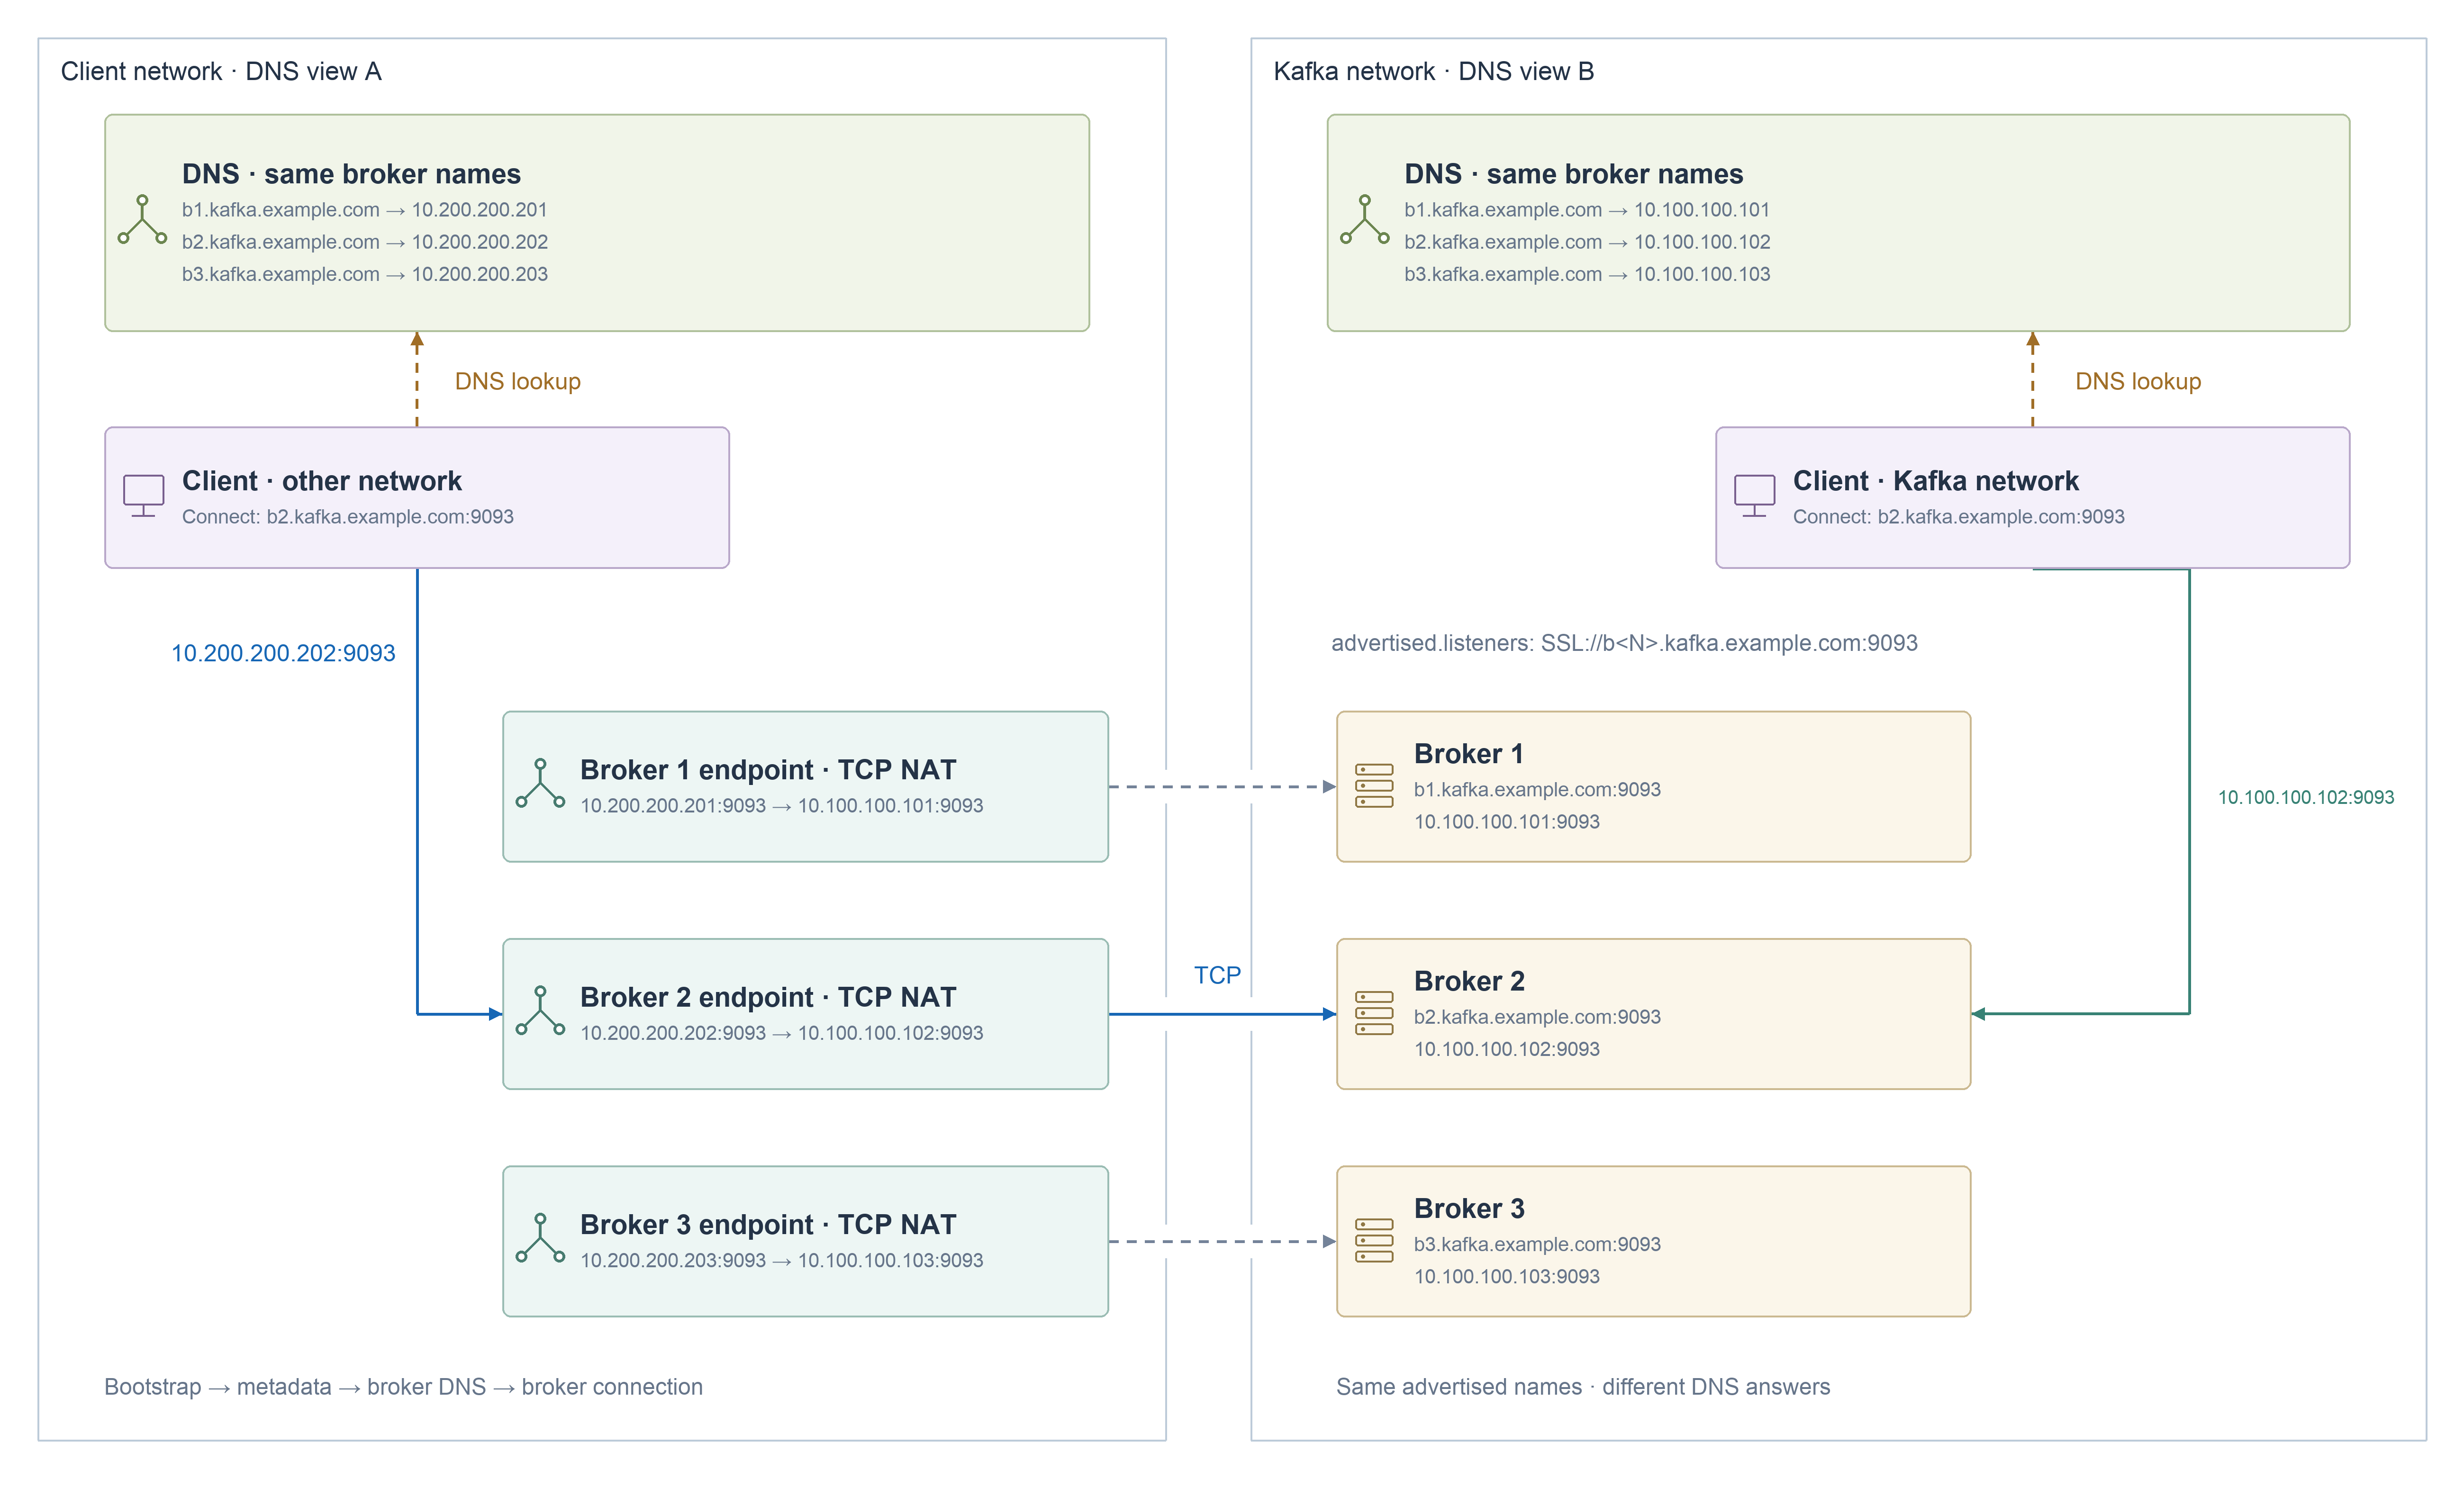Screen dimensions: 2464x1497
Task: Click b1.kafka.example.com → 10.100.100.101 record
Action: click(x=1587, y=210)
